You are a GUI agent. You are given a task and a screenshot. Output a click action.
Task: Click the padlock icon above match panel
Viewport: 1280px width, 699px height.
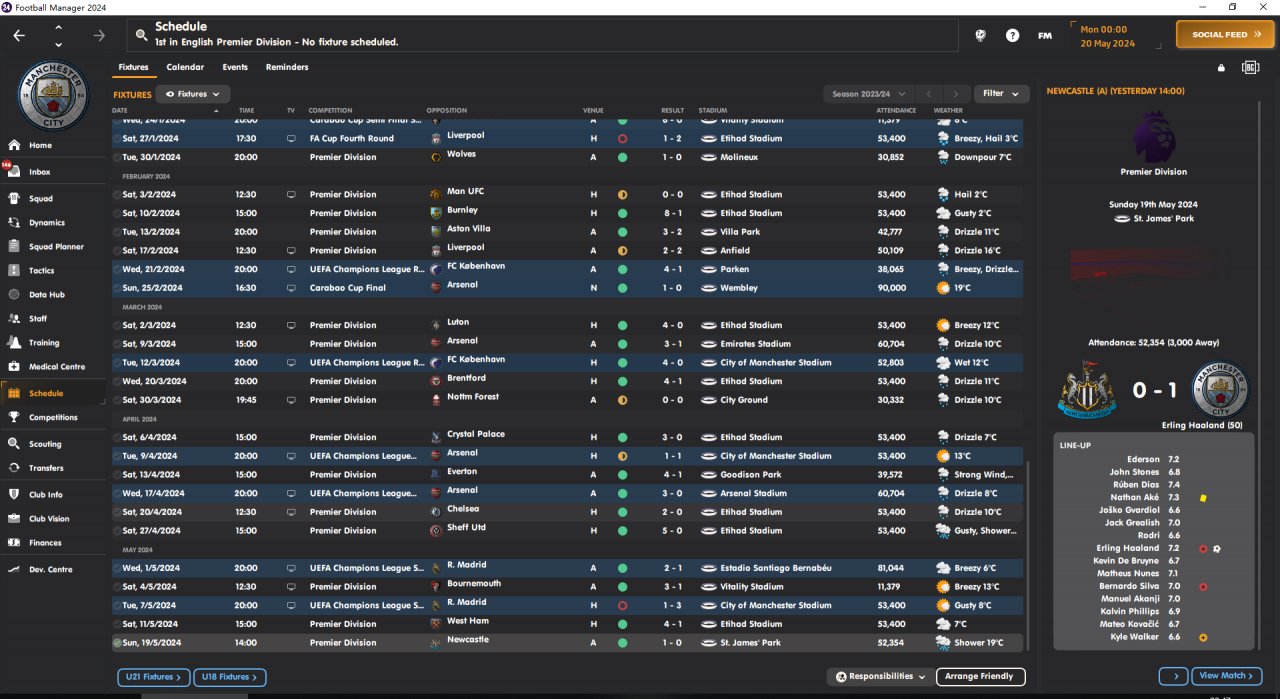point(1221,68)
